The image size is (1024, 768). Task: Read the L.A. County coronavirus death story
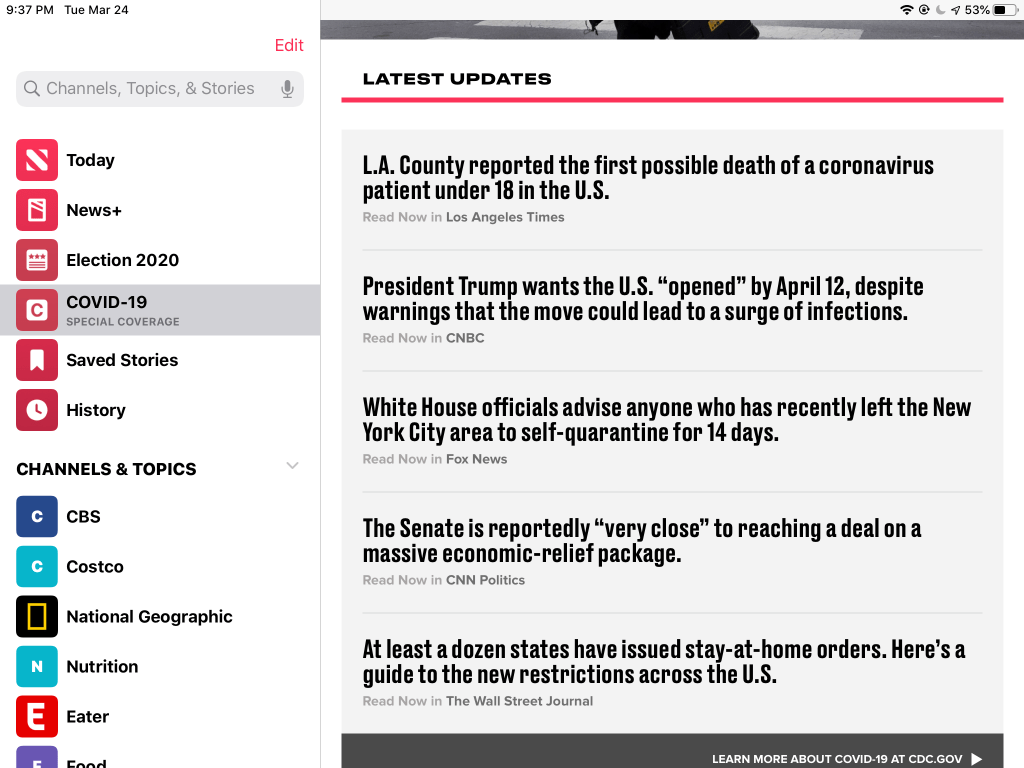pyautogui.click(x=647, y=178)
